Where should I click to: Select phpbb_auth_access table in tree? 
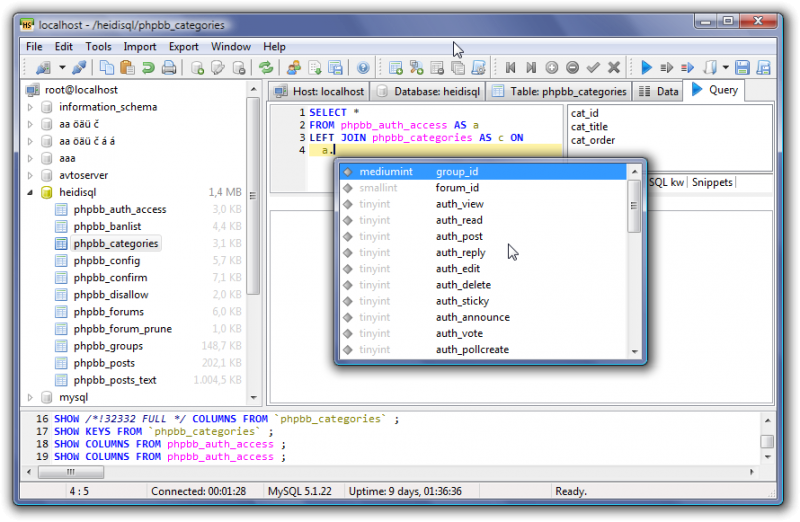pos(120,209)
